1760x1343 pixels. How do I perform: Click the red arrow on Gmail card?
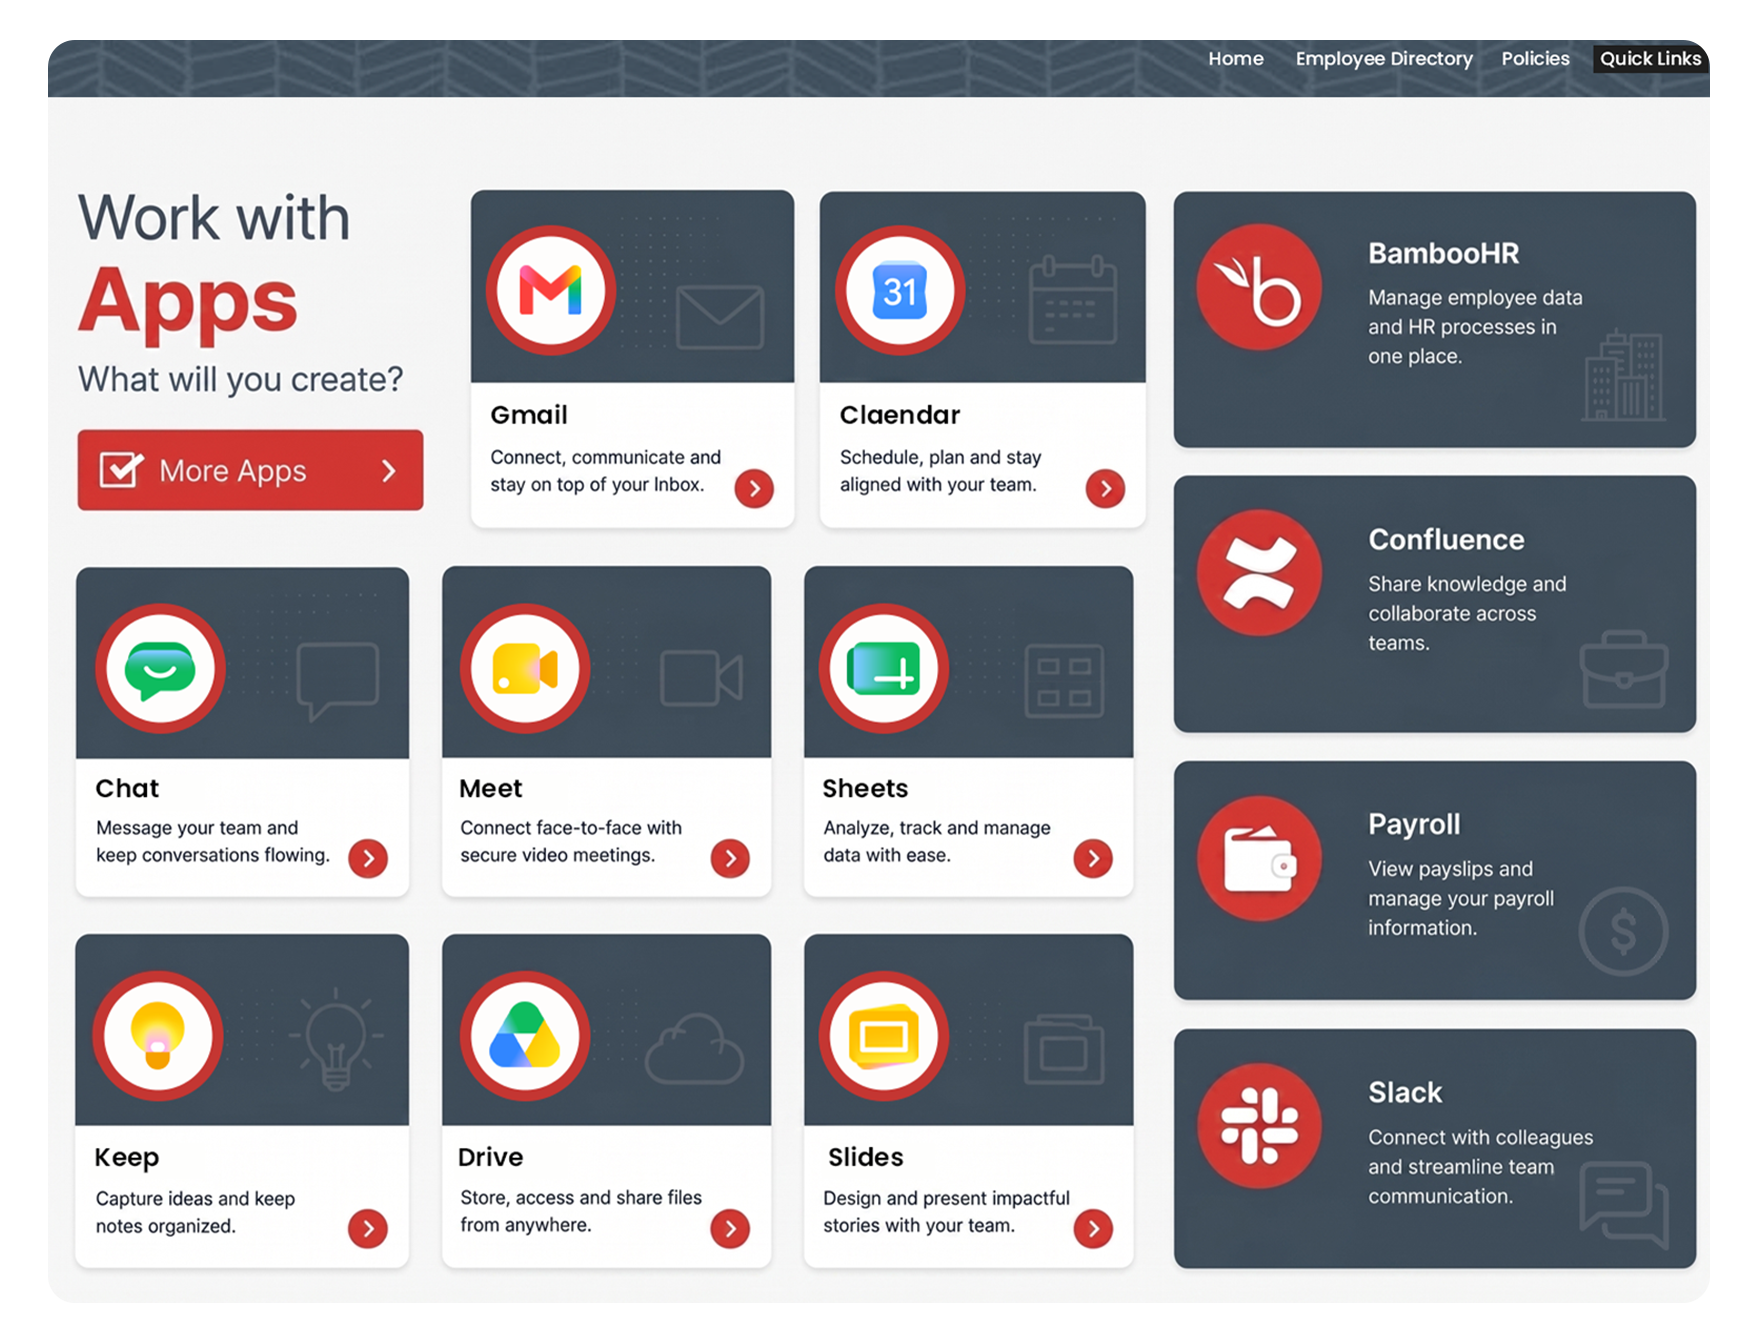[x=754, y=489]
